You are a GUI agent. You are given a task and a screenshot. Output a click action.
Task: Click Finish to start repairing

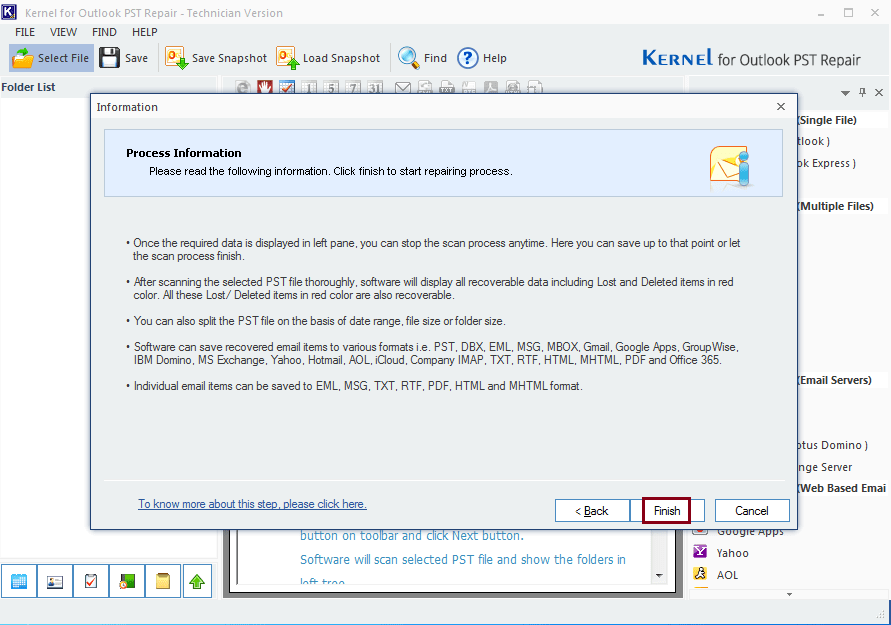pyautogui.click(x=667, y=511)
